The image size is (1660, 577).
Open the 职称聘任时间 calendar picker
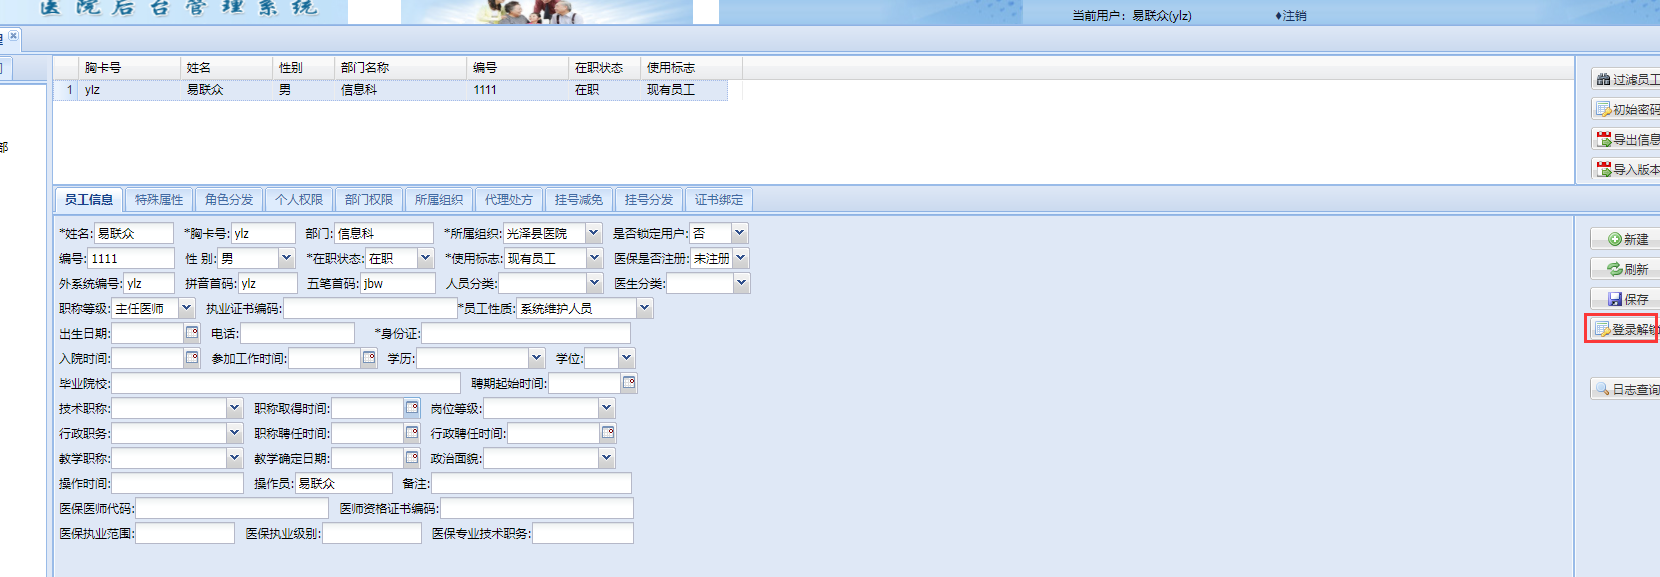point(412,433)
